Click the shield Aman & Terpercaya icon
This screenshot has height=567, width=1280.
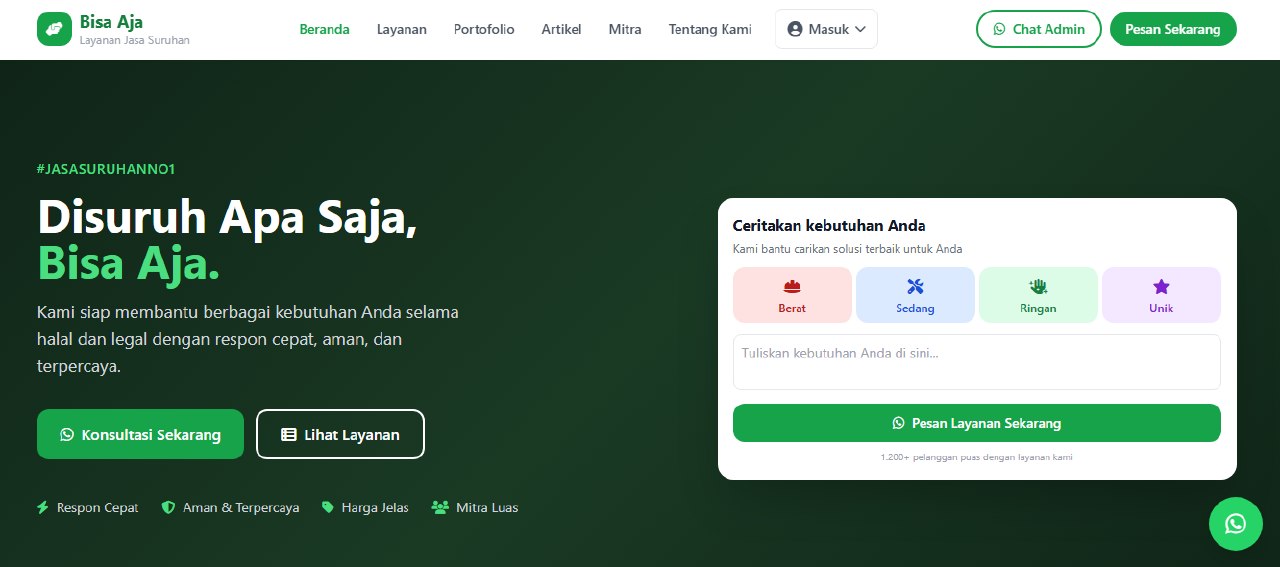pos(168,507)
